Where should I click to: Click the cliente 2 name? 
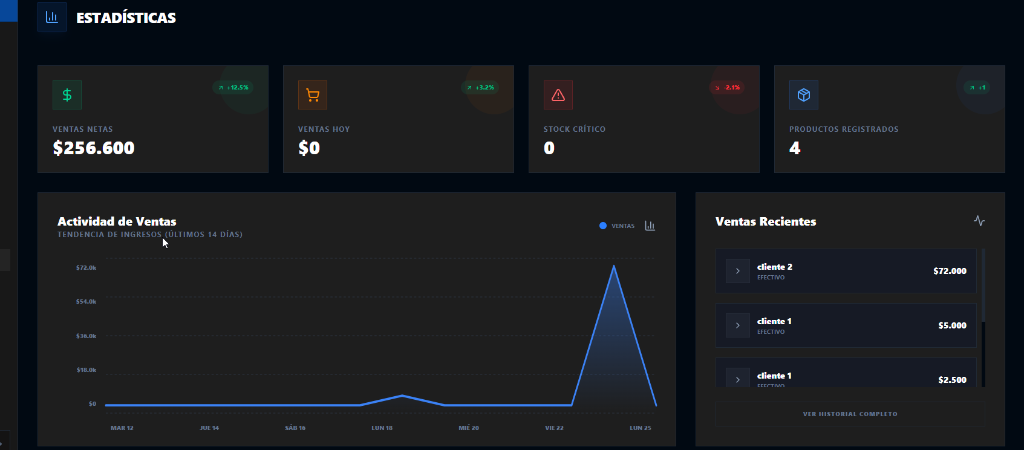pos(775,267)
